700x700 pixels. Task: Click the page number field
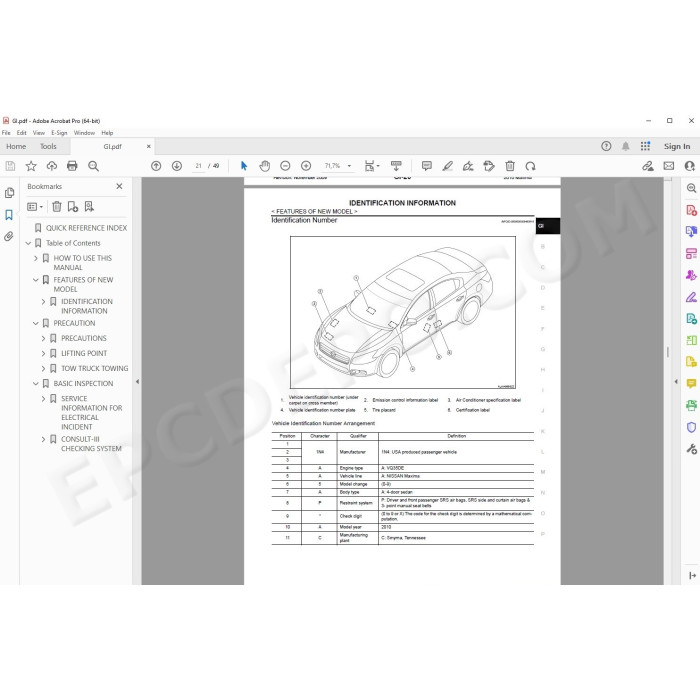(198, 166)
